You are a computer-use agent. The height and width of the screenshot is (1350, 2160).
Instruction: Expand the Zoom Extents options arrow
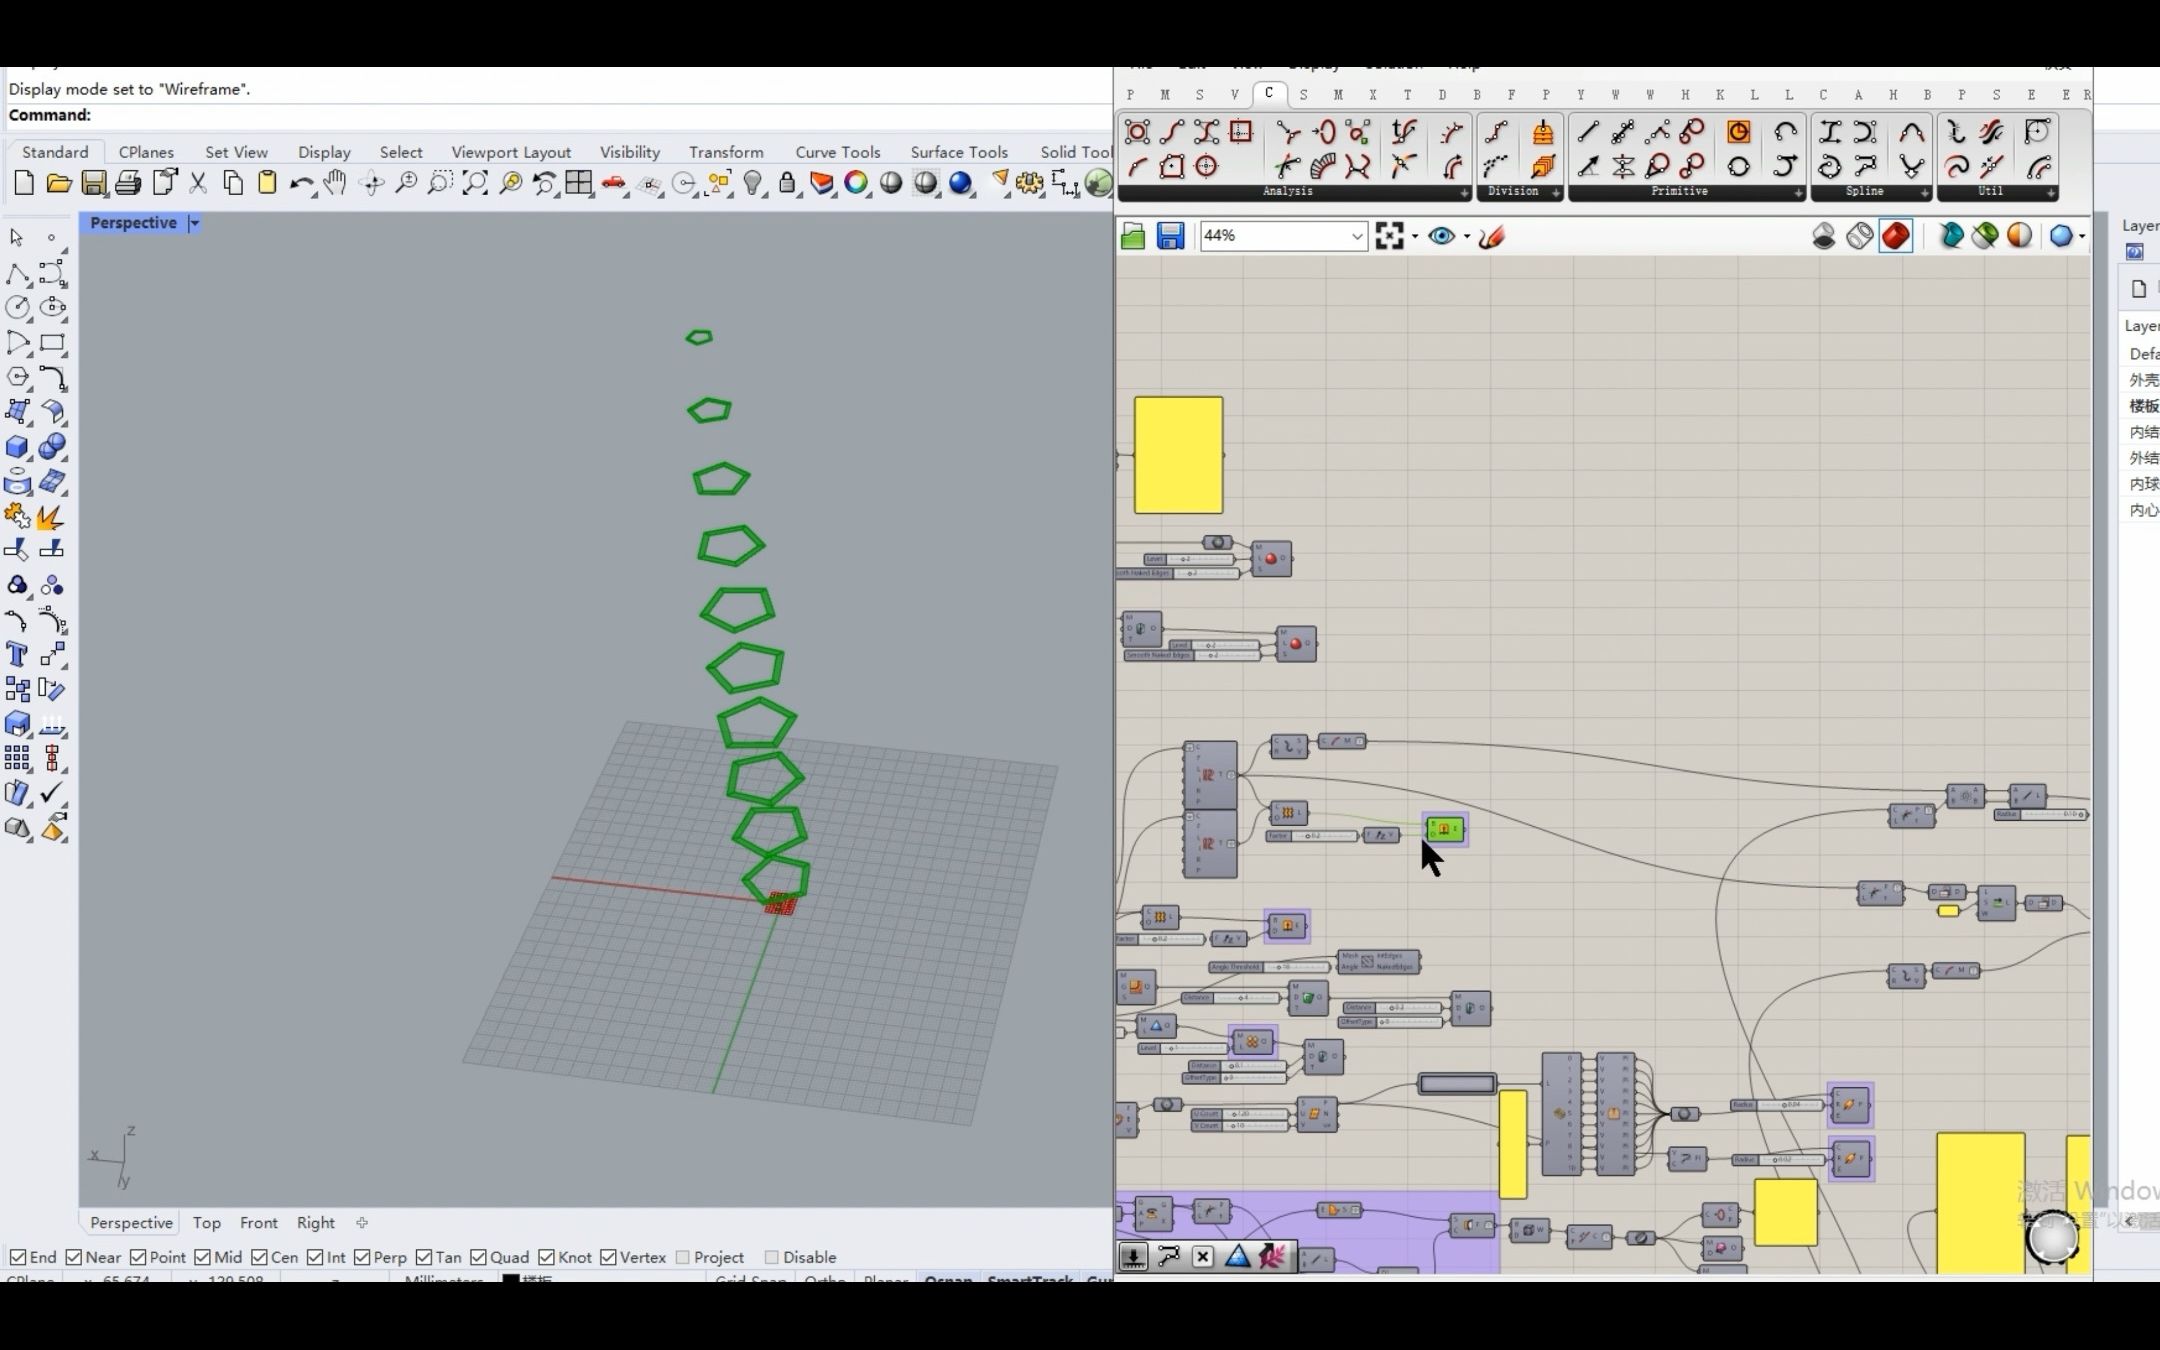[x=1414, y=237]
